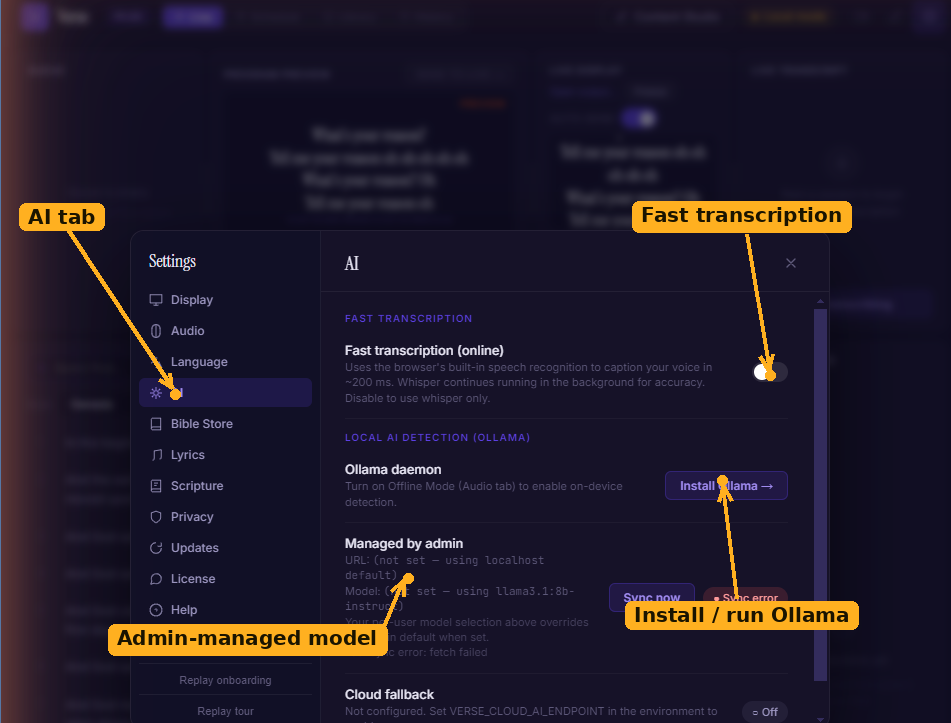Screen dimensions: 951x723
Task: Click the Sync now button
Action: pos(651,597)
